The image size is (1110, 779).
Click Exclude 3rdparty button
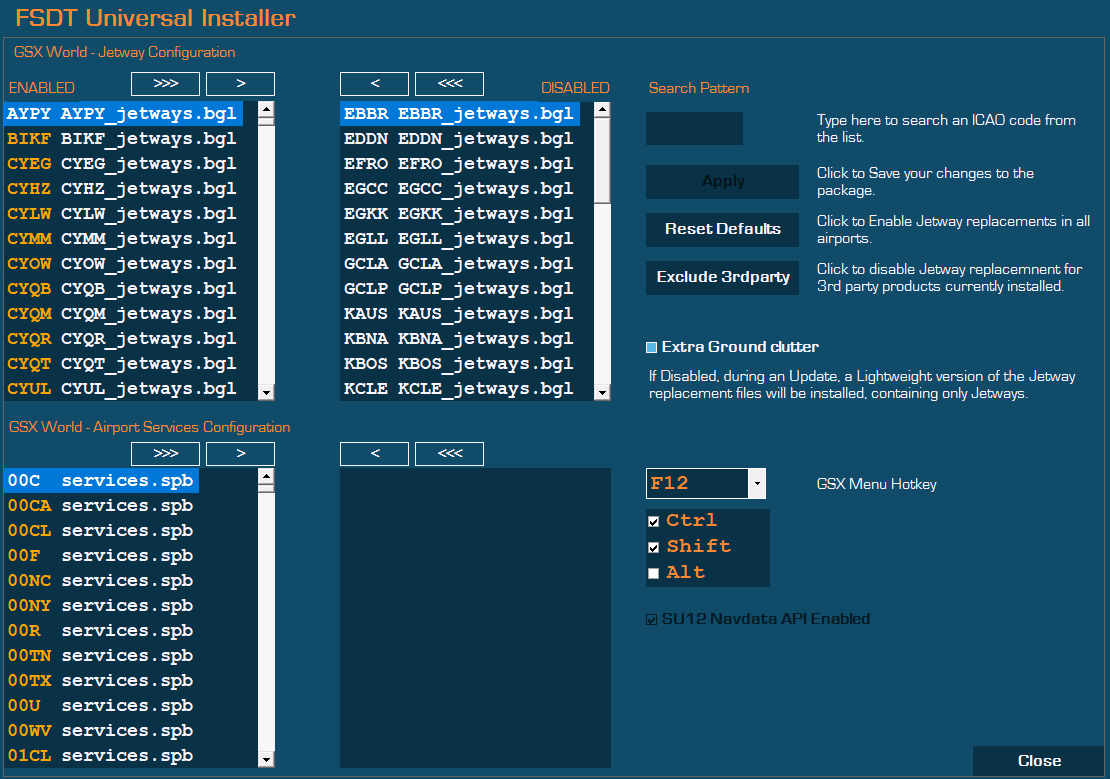(722, 278)
